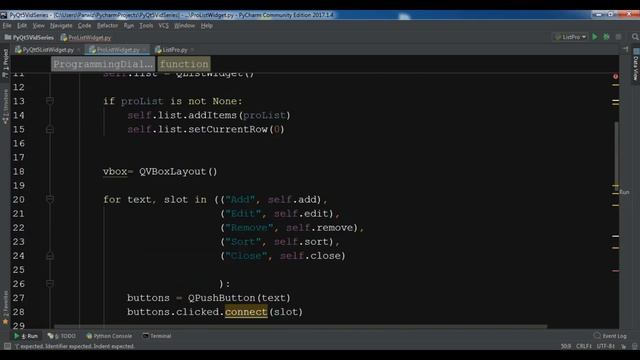The image size is (640, 360).
Task: Collapse the if block on line 13
Action: [x=50, y=101]
